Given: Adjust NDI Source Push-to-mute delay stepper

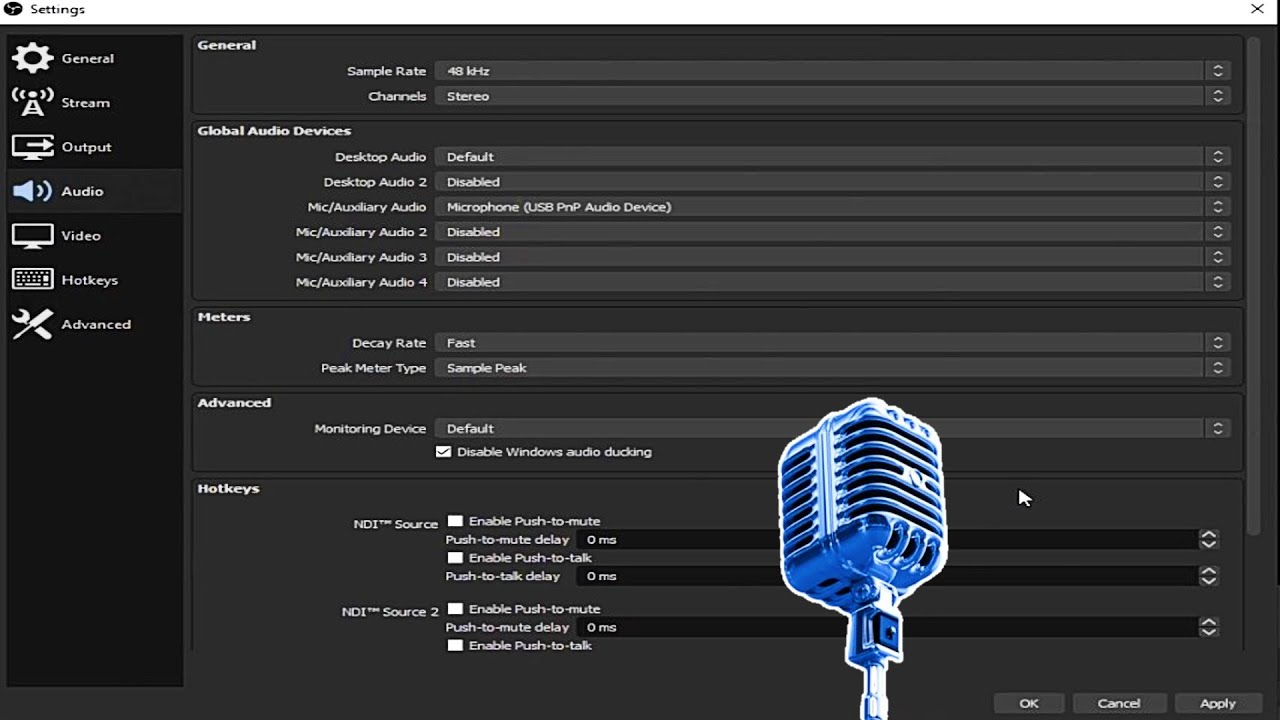Looking at the screenshot, I should pos(1208,540).
